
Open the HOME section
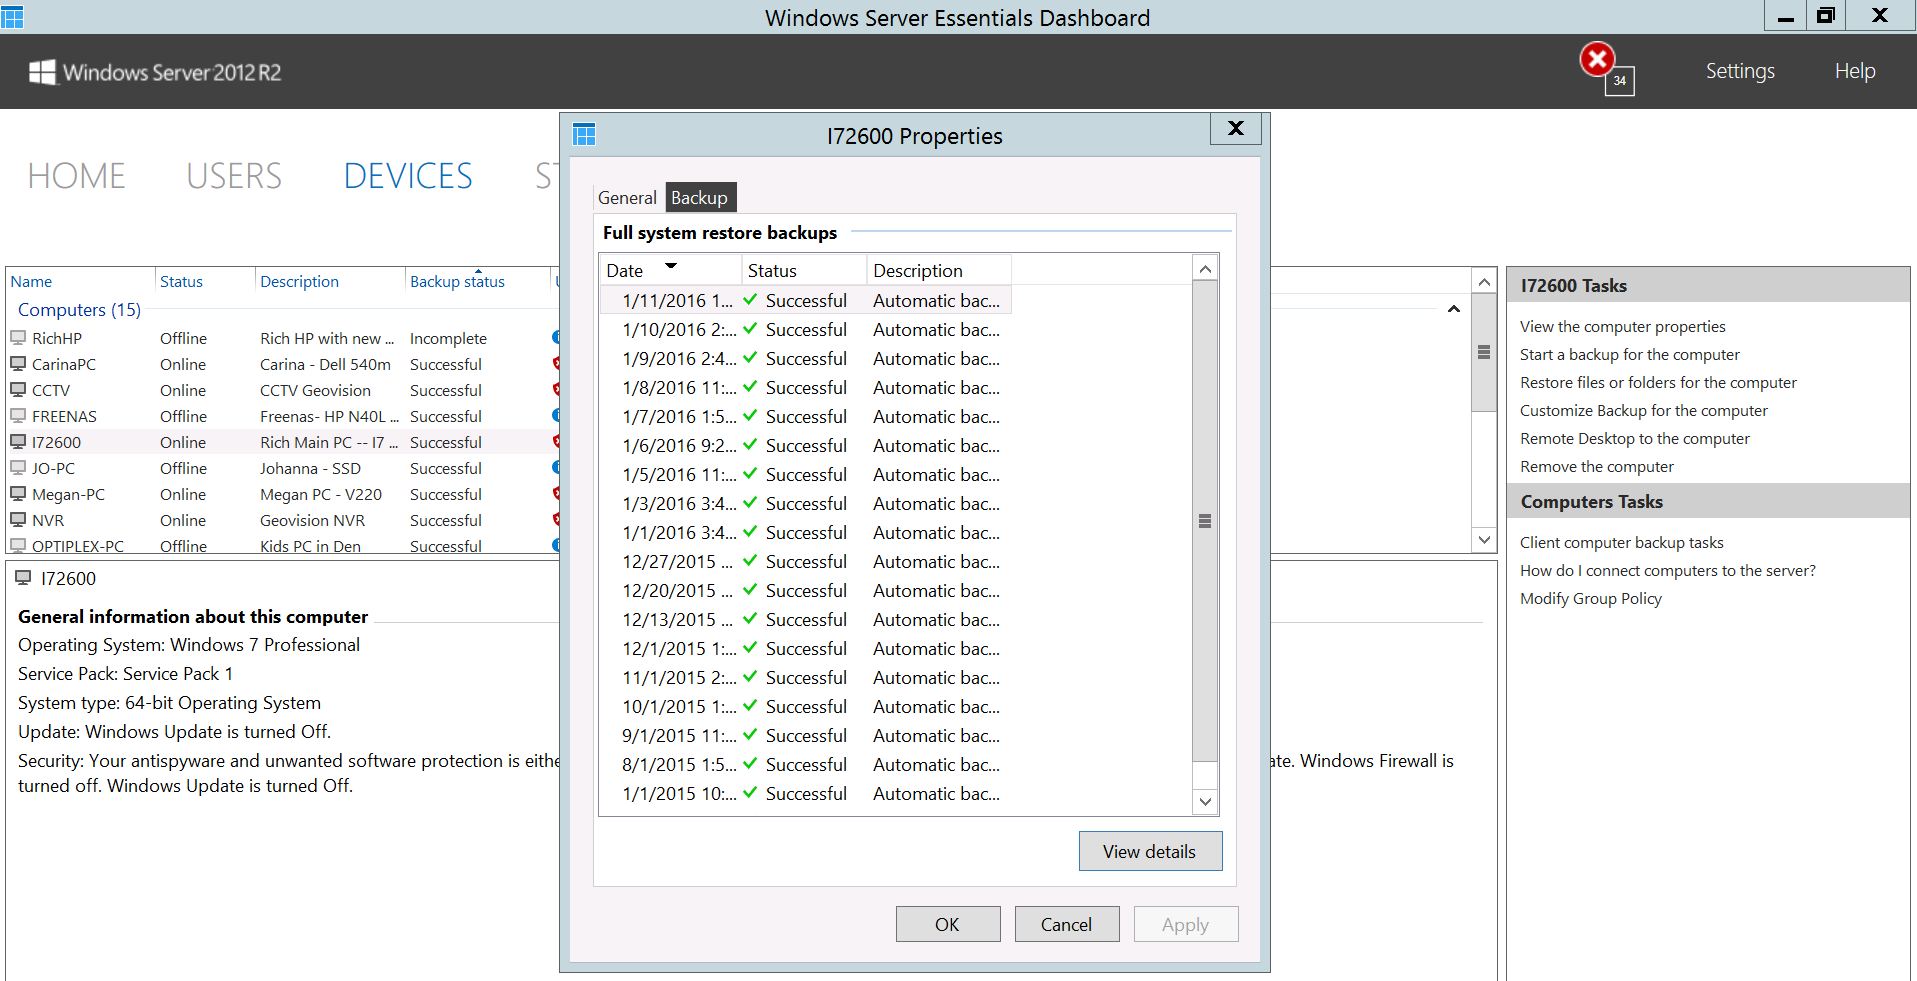pyautogui.click(x=76, y=176)
